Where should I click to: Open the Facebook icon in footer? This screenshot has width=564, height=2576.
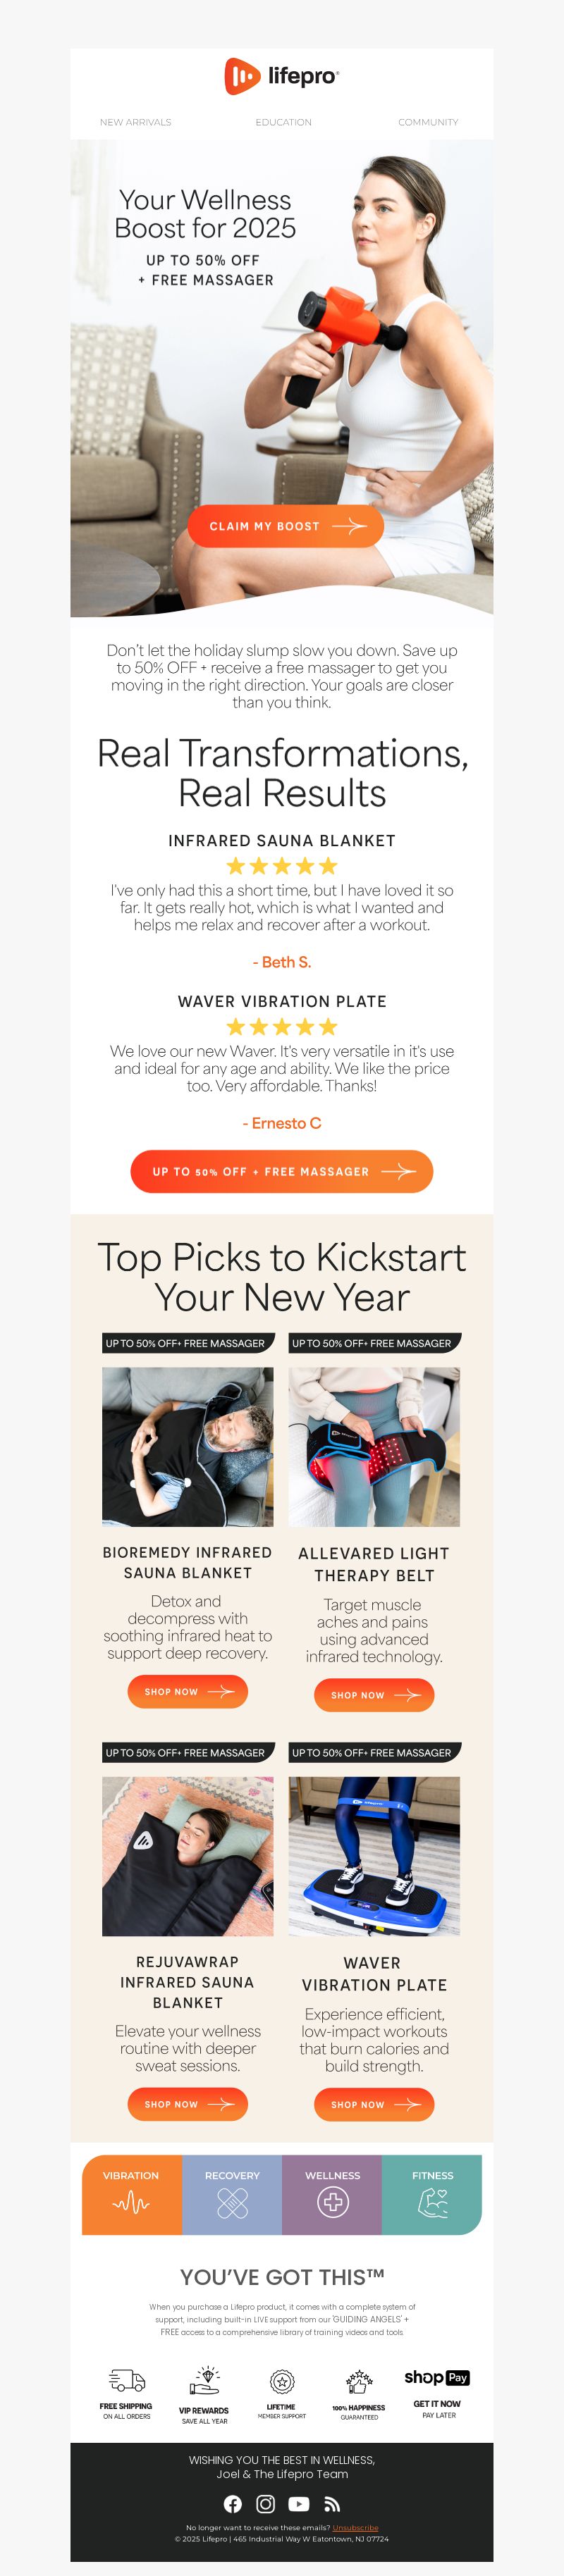click(232, 2503)
